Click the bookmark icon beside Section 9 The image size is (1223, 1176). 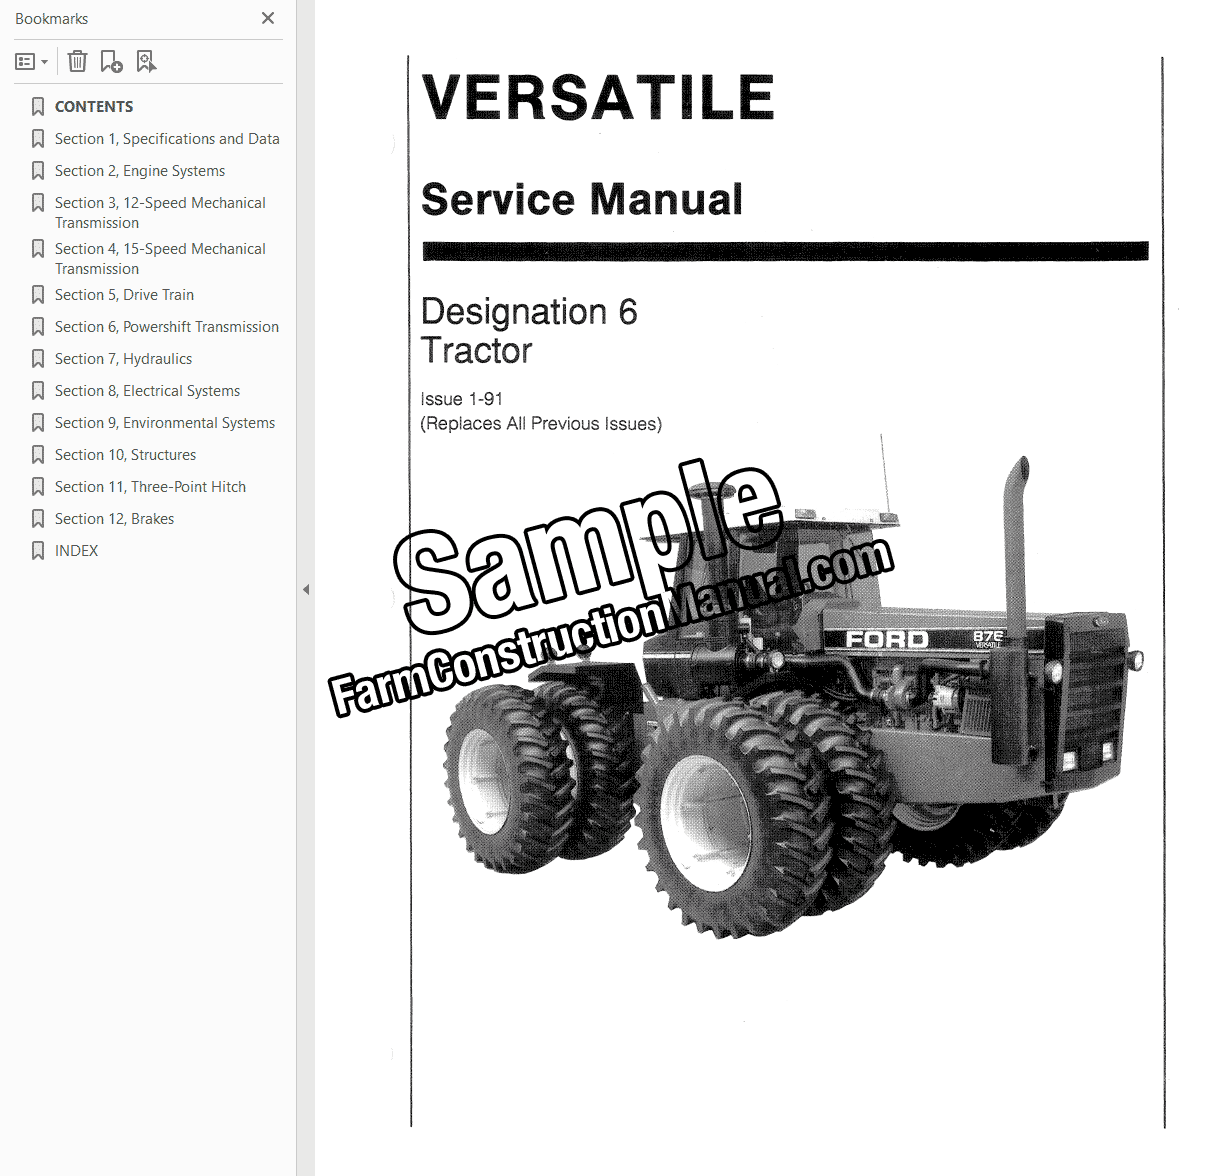[38, 423]
